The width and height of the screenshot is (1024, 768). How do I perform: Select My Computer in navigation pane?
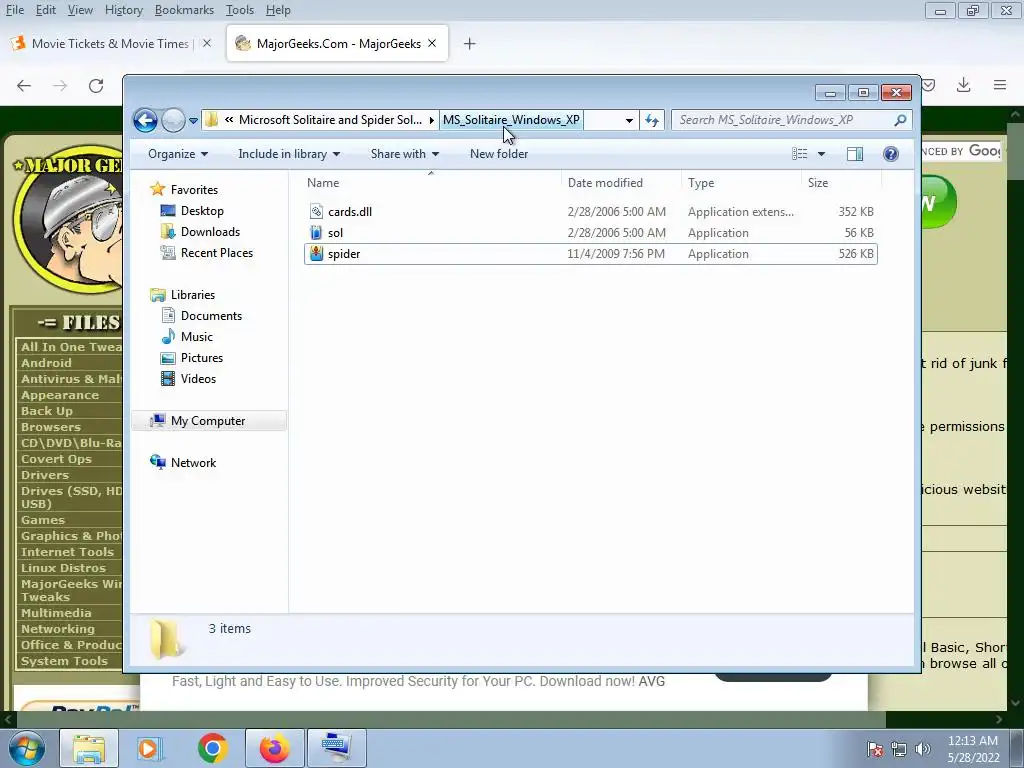point(208,421)
